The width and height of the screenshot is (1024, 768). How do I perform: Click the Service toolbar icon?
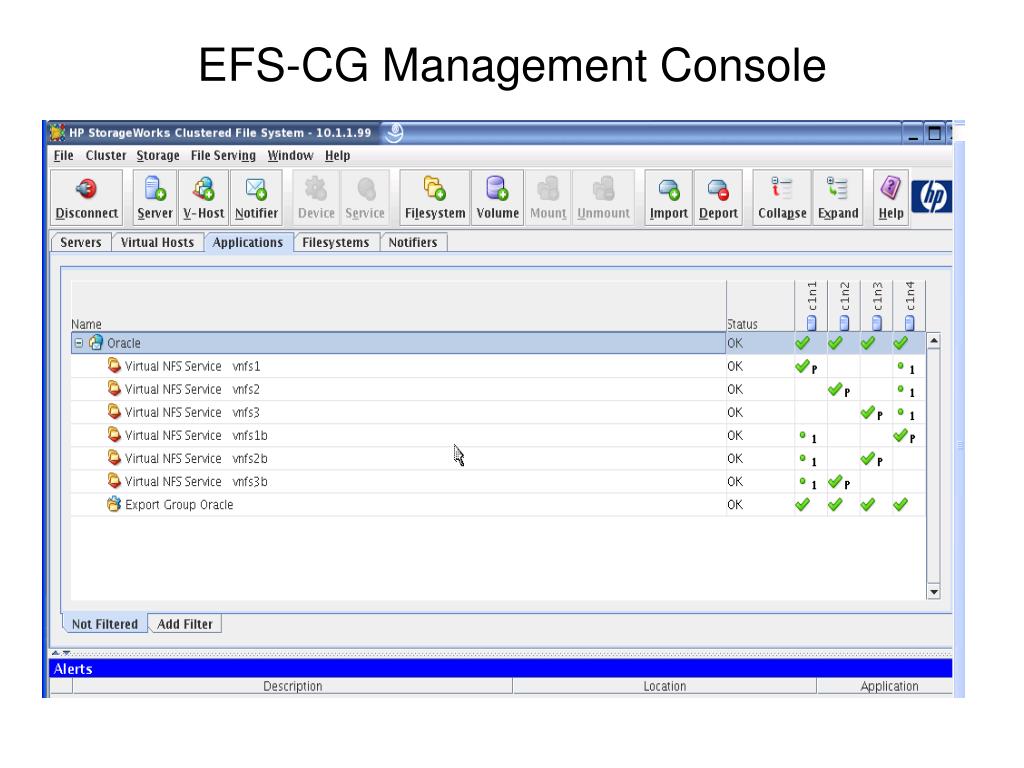tap(365, 198)
